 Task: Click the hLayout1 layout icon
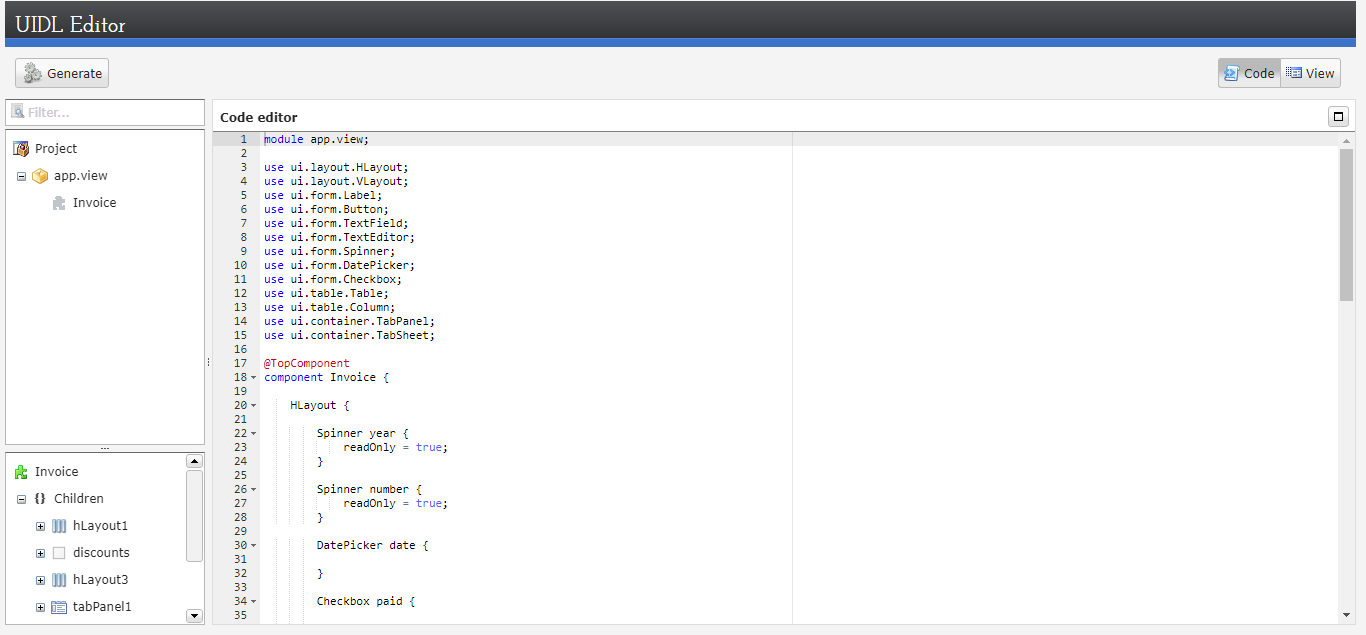59,526
